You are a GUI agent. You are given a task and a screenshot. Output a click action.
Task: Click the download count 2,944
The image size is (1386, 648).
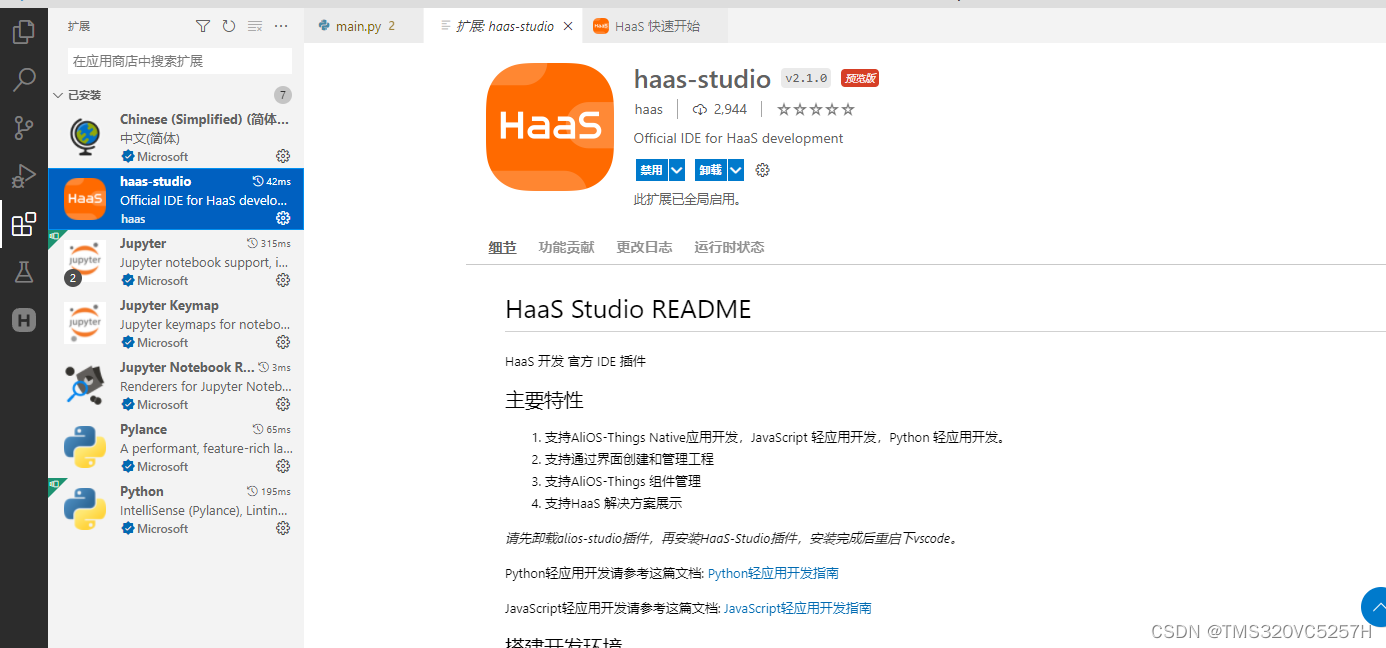tap(720, 109)
